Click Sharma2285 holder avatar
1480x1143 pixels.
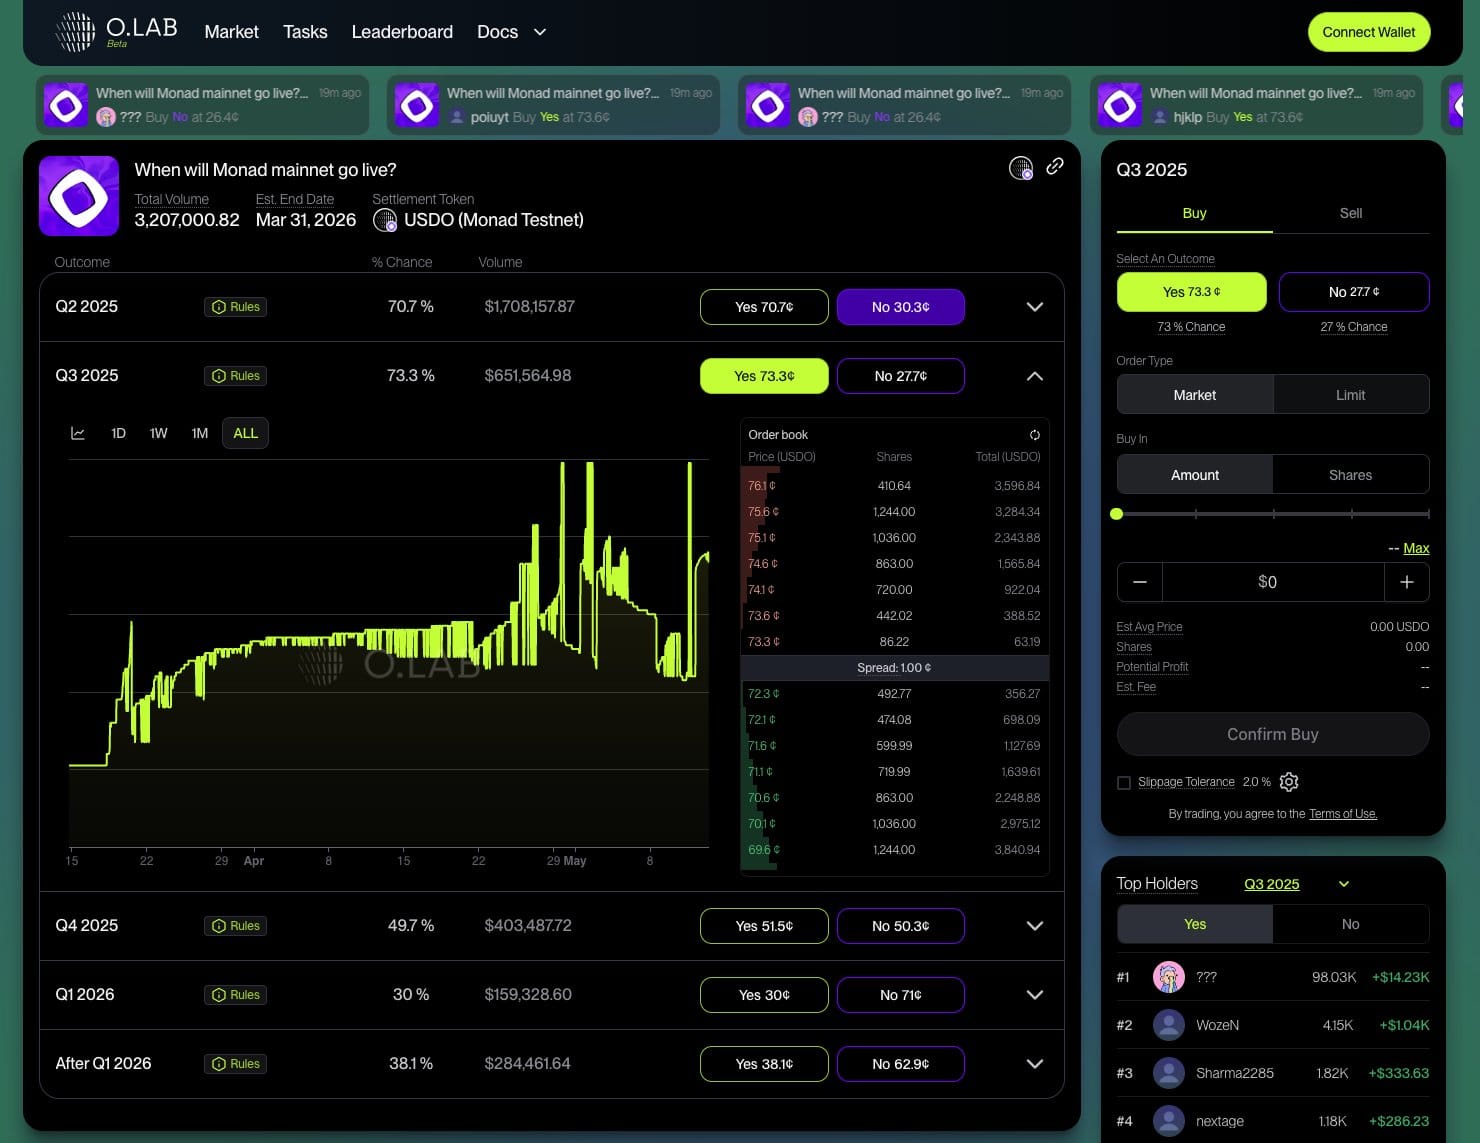tap(1169, 1073)
